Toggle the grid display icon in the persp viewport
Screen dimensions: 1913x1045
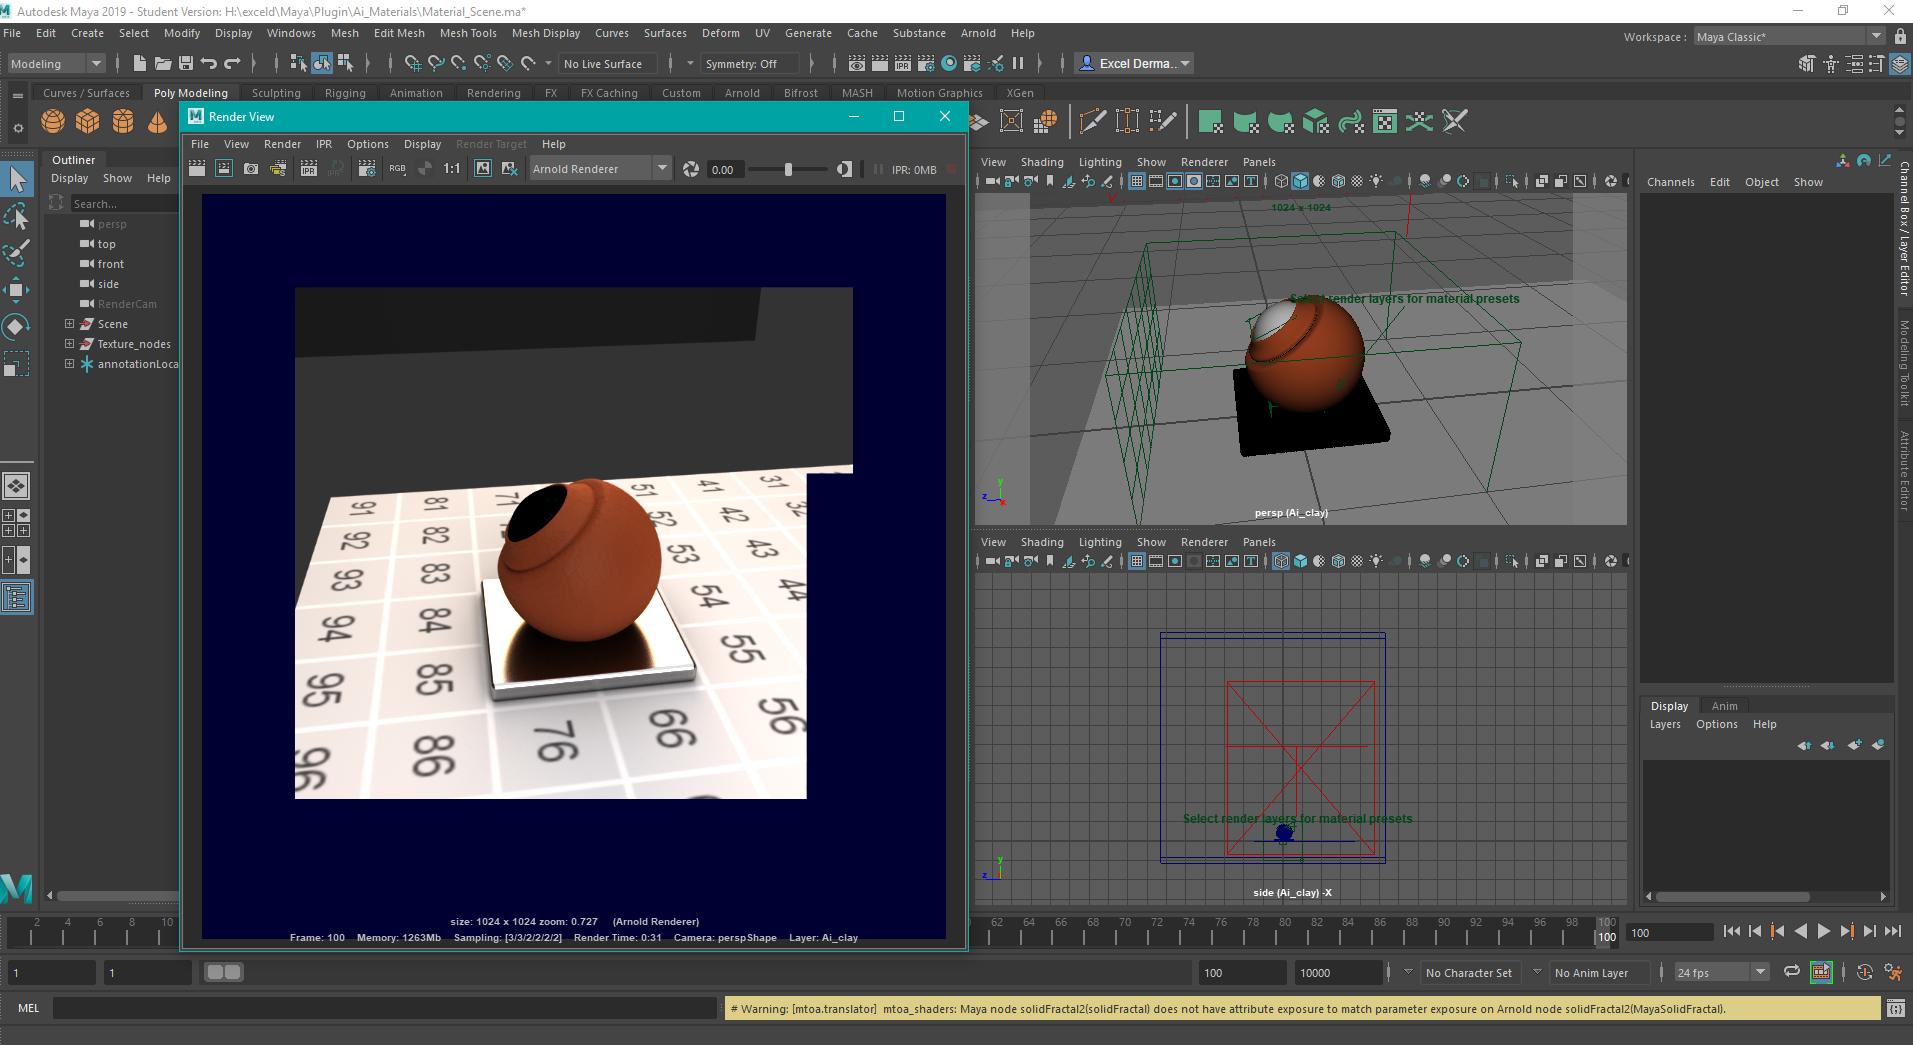(1135, 181)
